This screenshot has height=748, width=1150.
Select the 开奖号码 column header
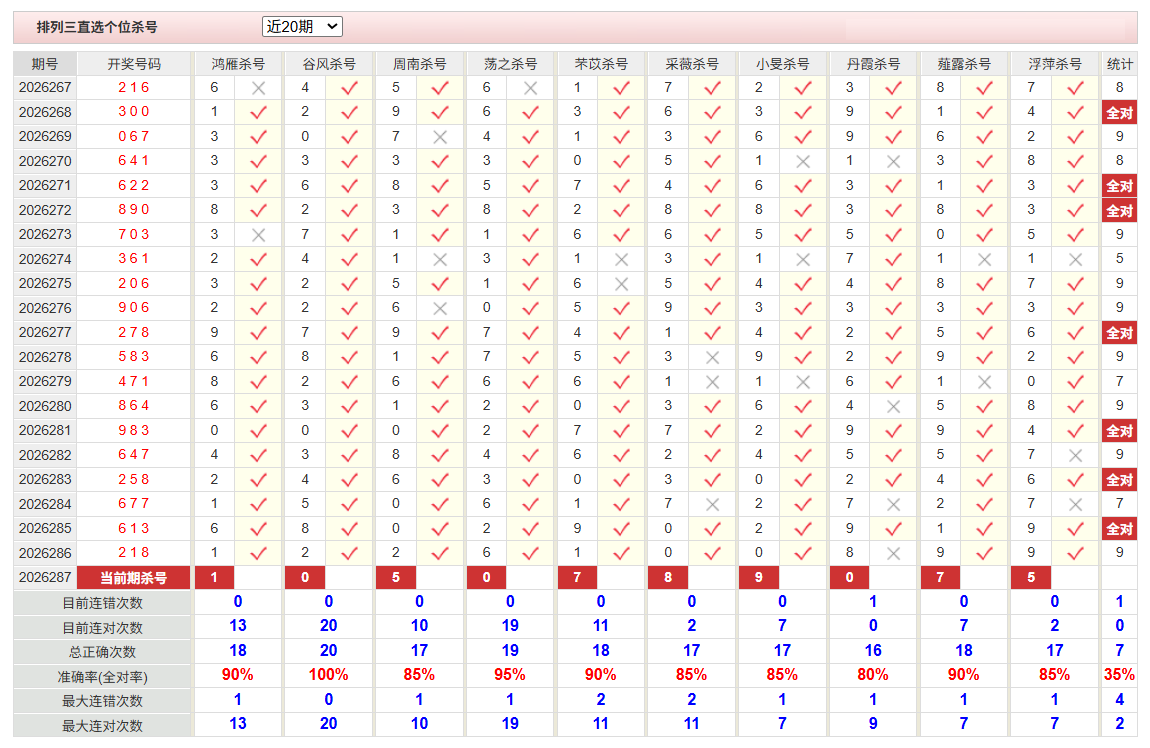[x=133, y=64]
